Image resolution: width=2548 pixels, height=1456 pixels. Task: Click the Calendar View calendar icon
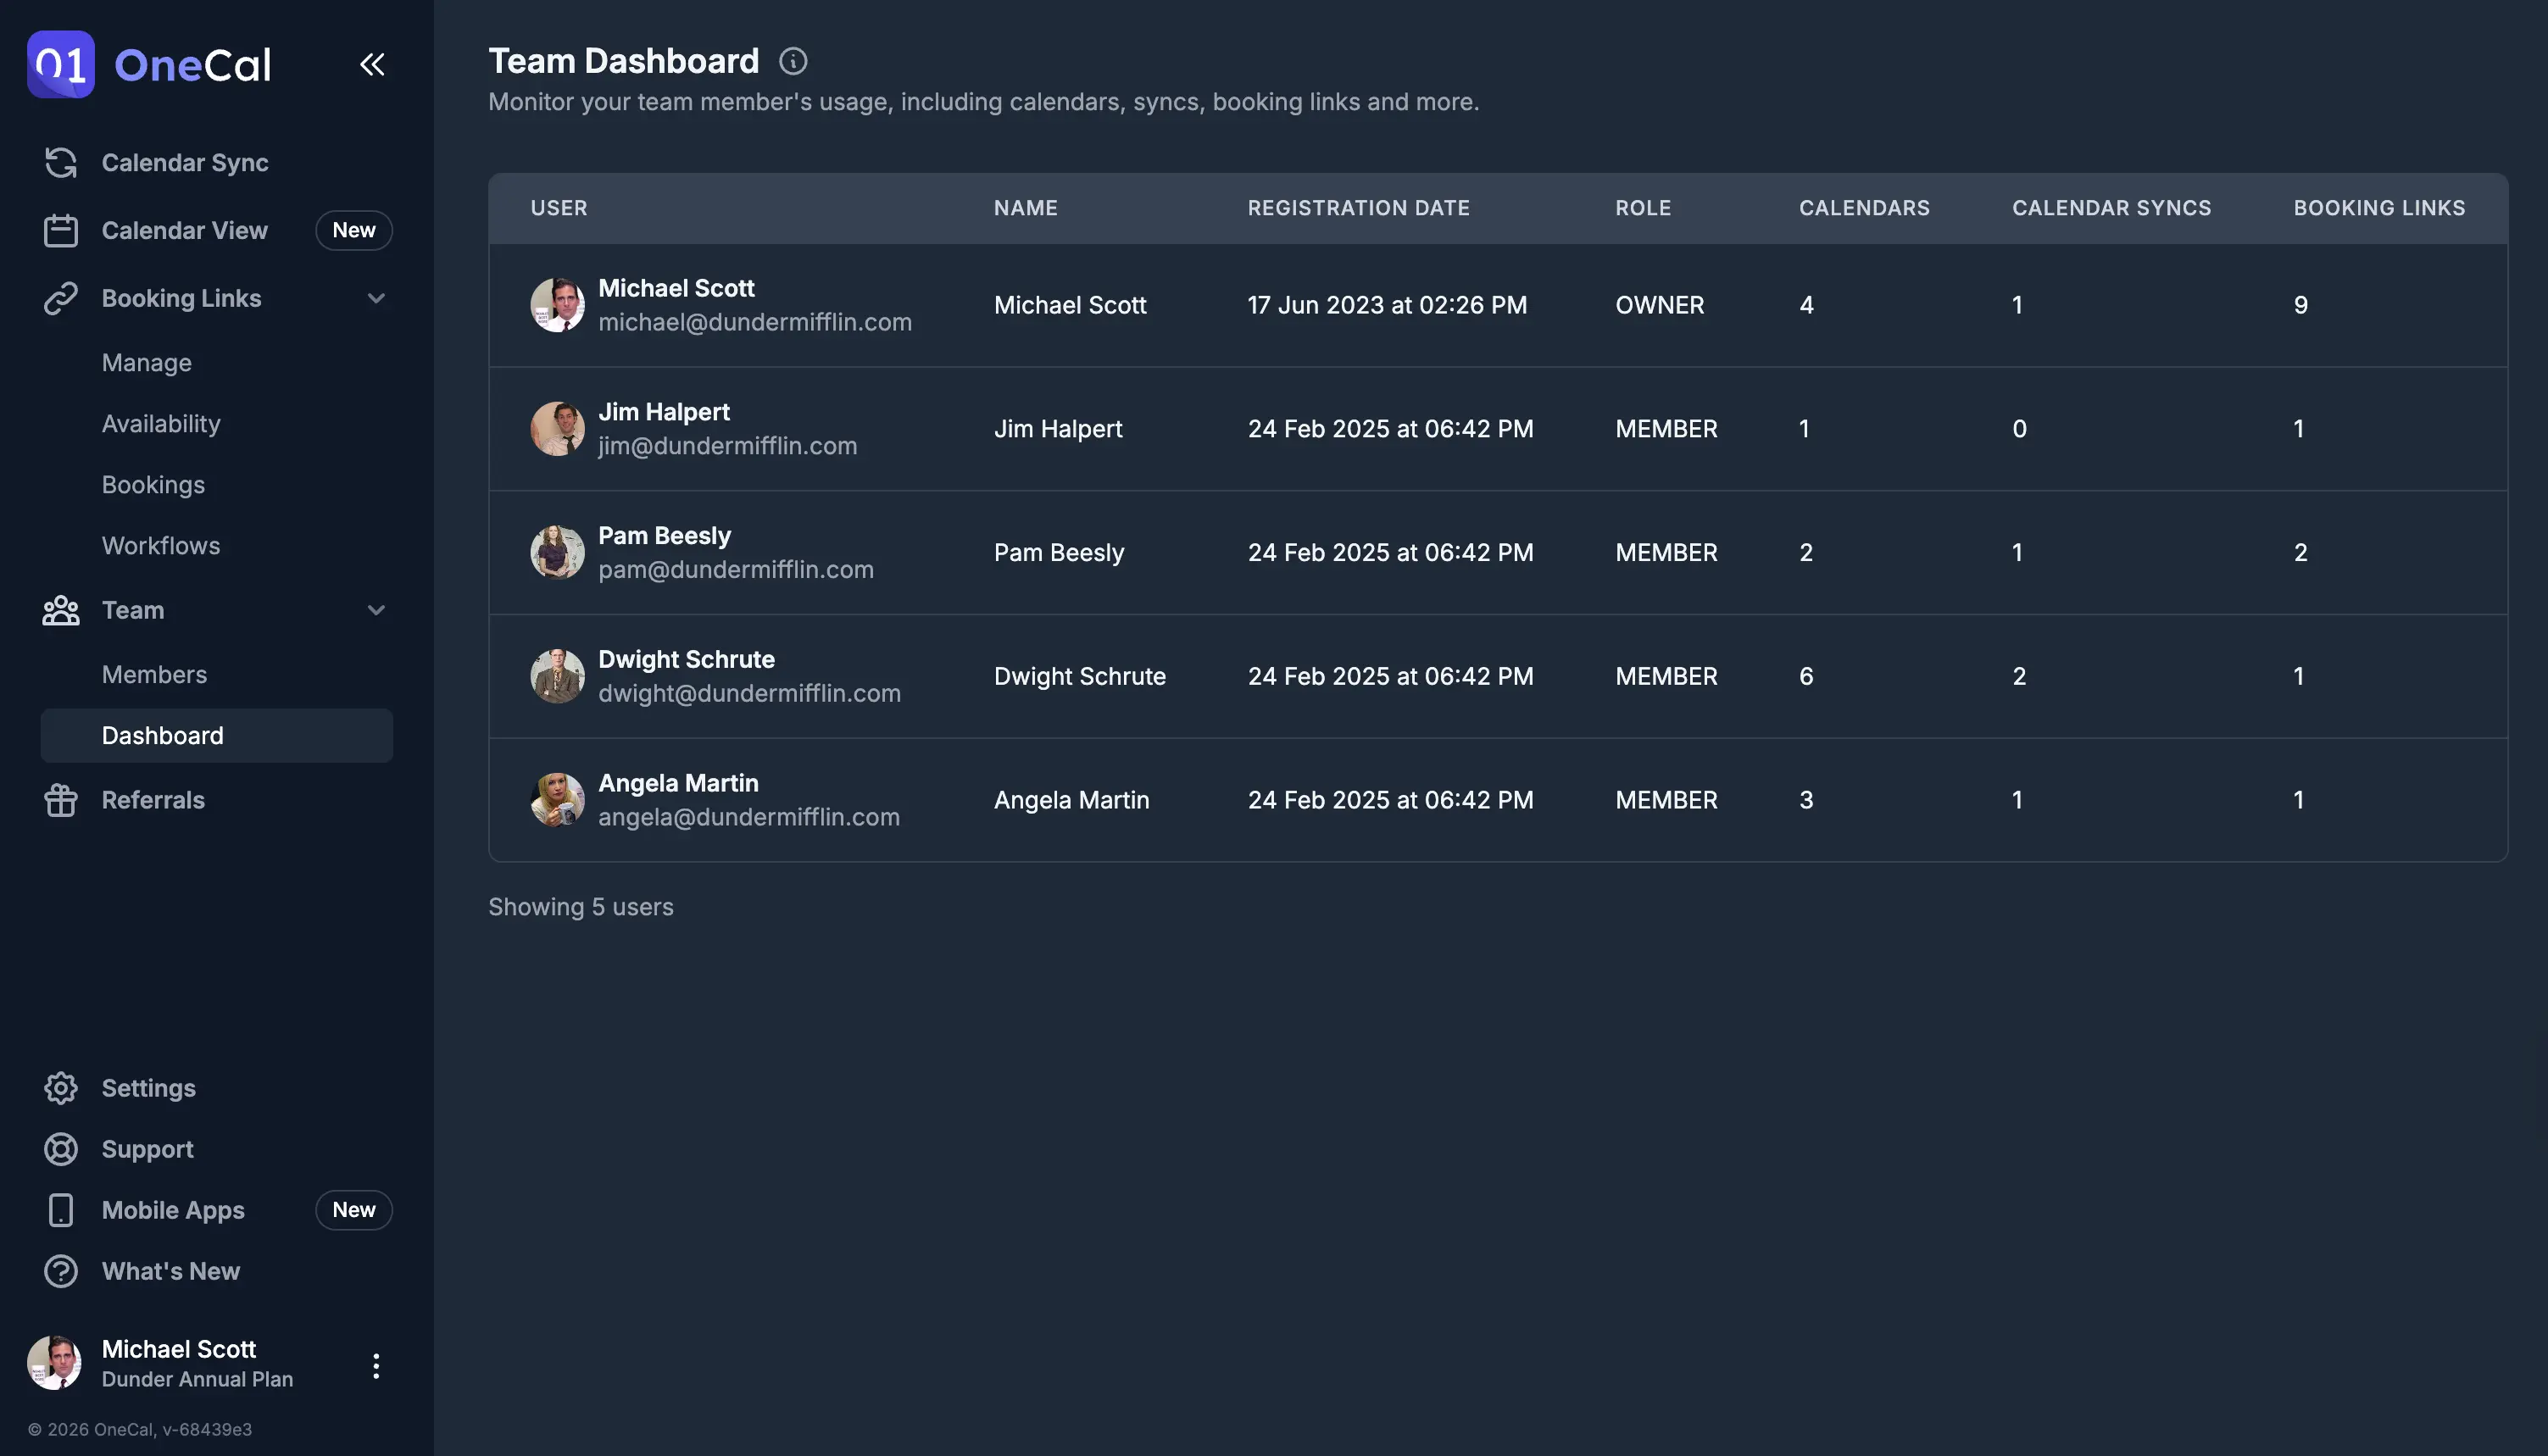coord(61,230)
